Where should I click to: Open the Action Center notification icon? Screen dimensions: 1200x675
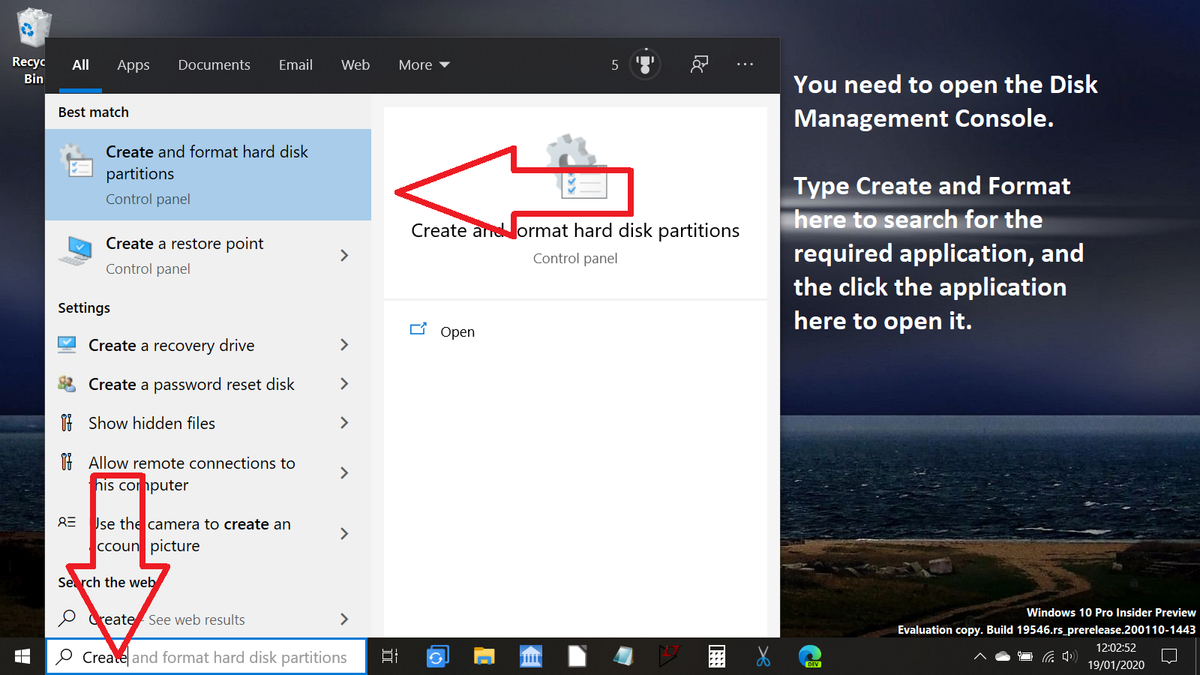click(1168, 657)
